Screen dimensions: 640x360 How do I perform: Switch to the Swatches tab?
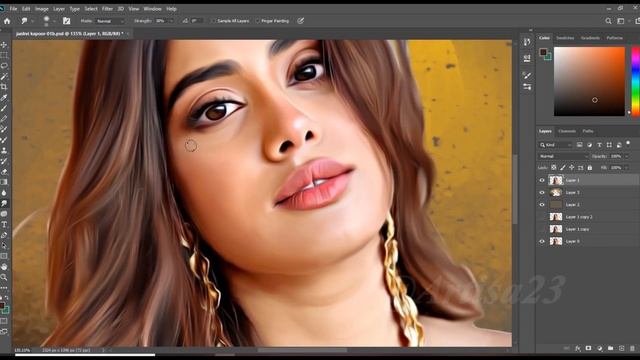point(565,38)
